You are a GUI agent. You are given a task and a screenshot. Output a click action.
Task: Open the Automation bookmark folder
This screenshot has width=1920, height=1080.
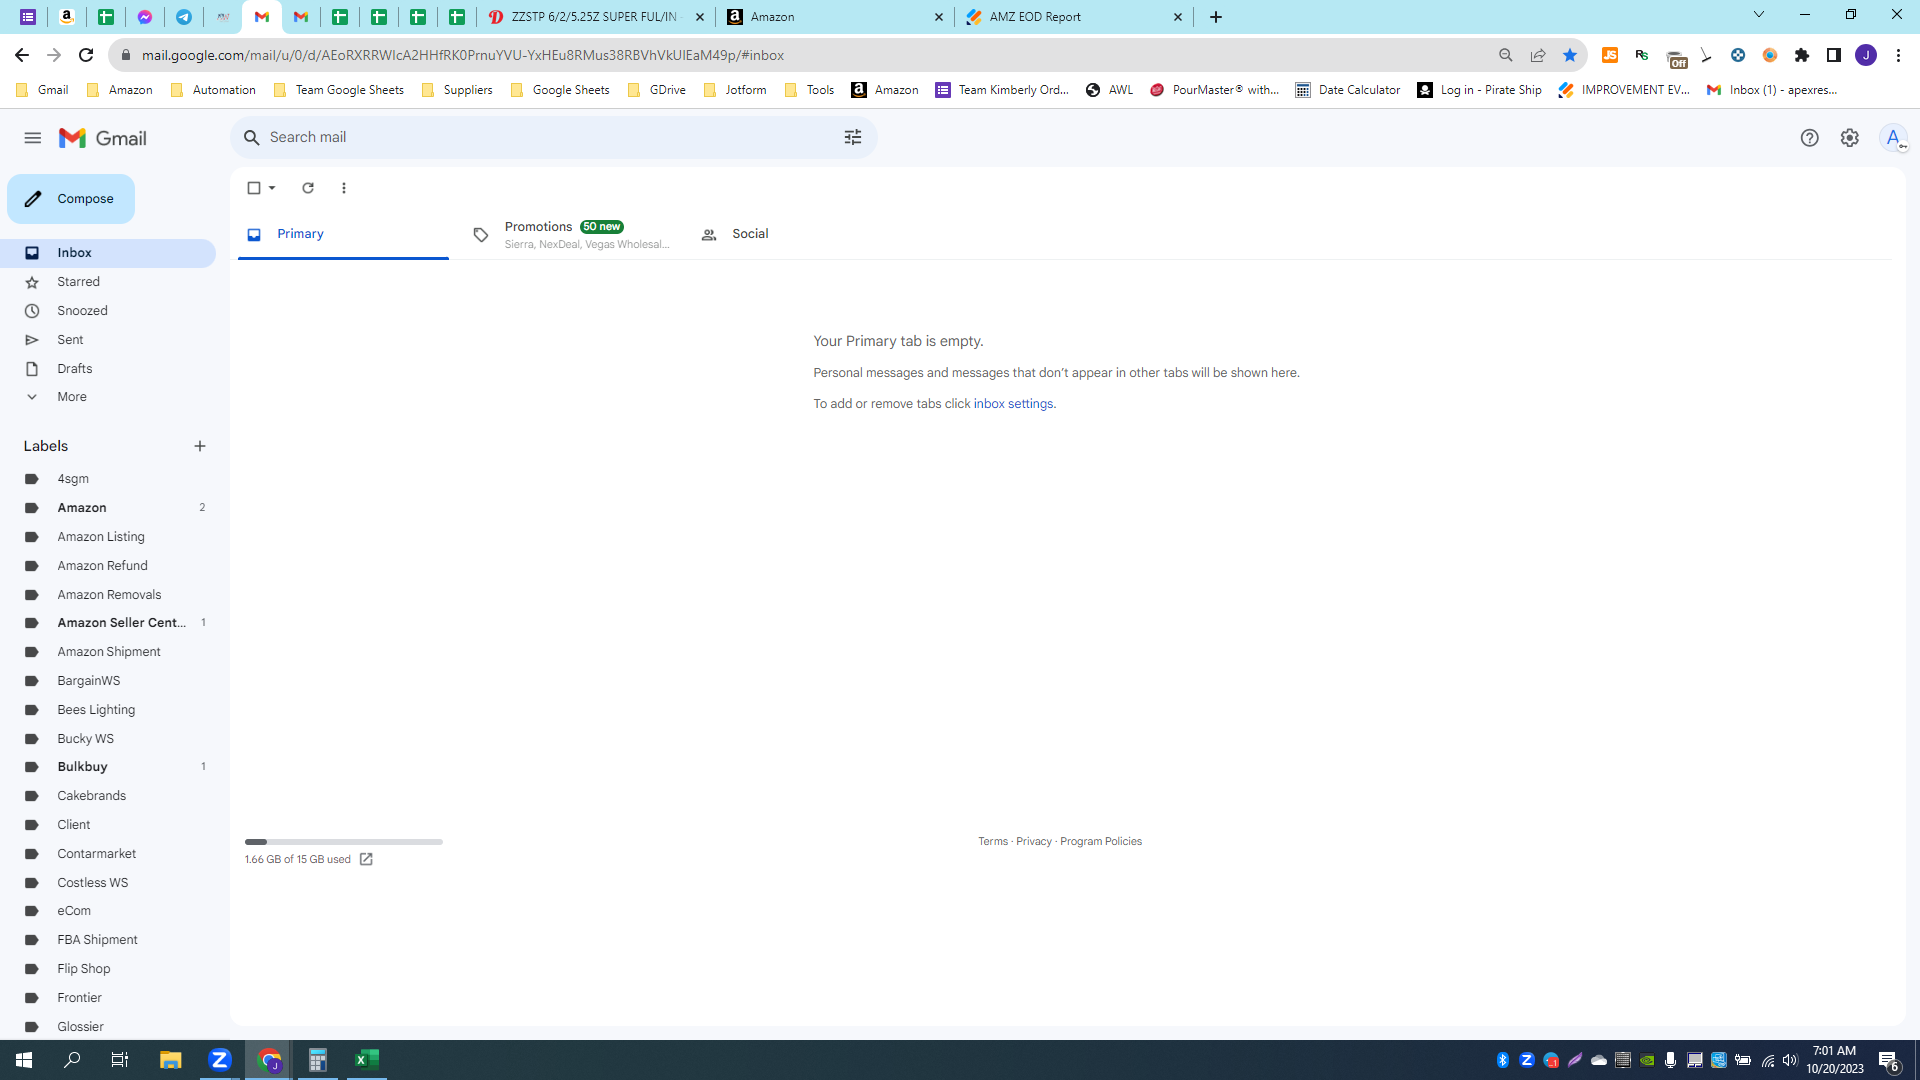click(x=214, y=90)
